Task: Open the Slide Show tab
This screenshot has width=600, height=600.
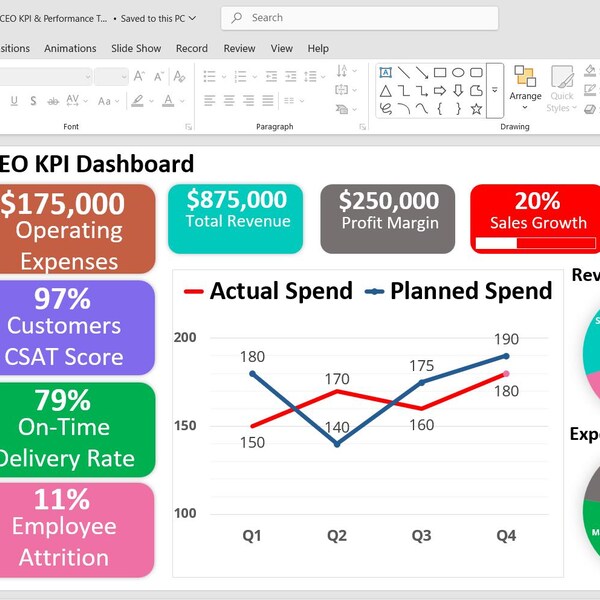Action: click(x=136, y=48)
